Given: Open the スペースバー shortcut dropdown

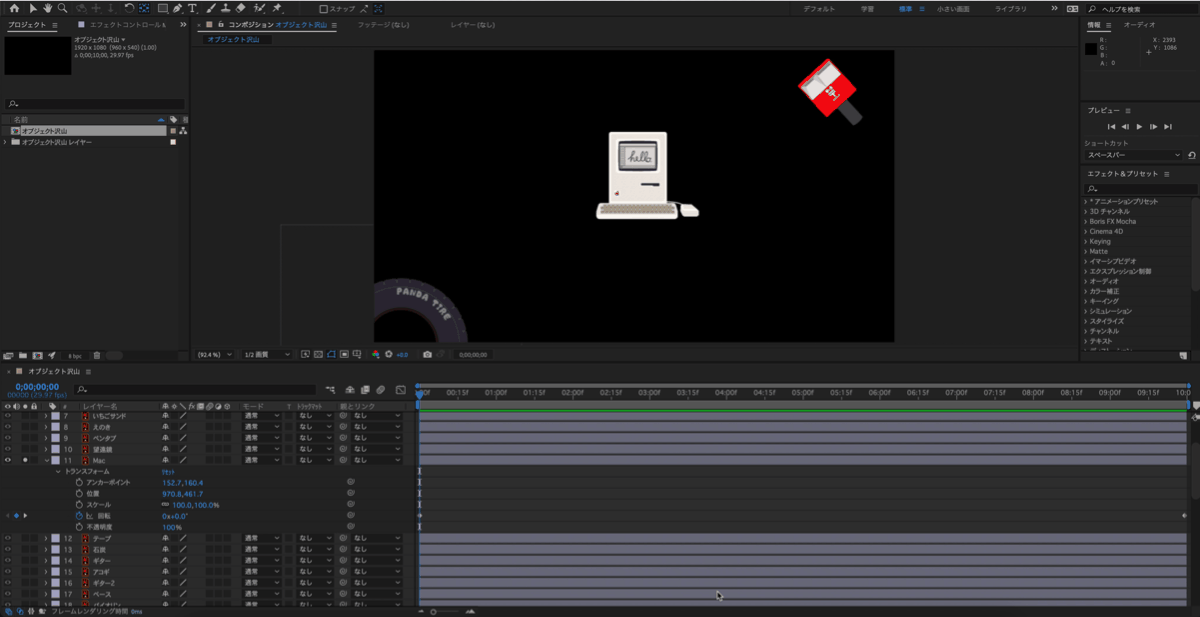Looking at the screenshot, I should [x=1134, y=155].
